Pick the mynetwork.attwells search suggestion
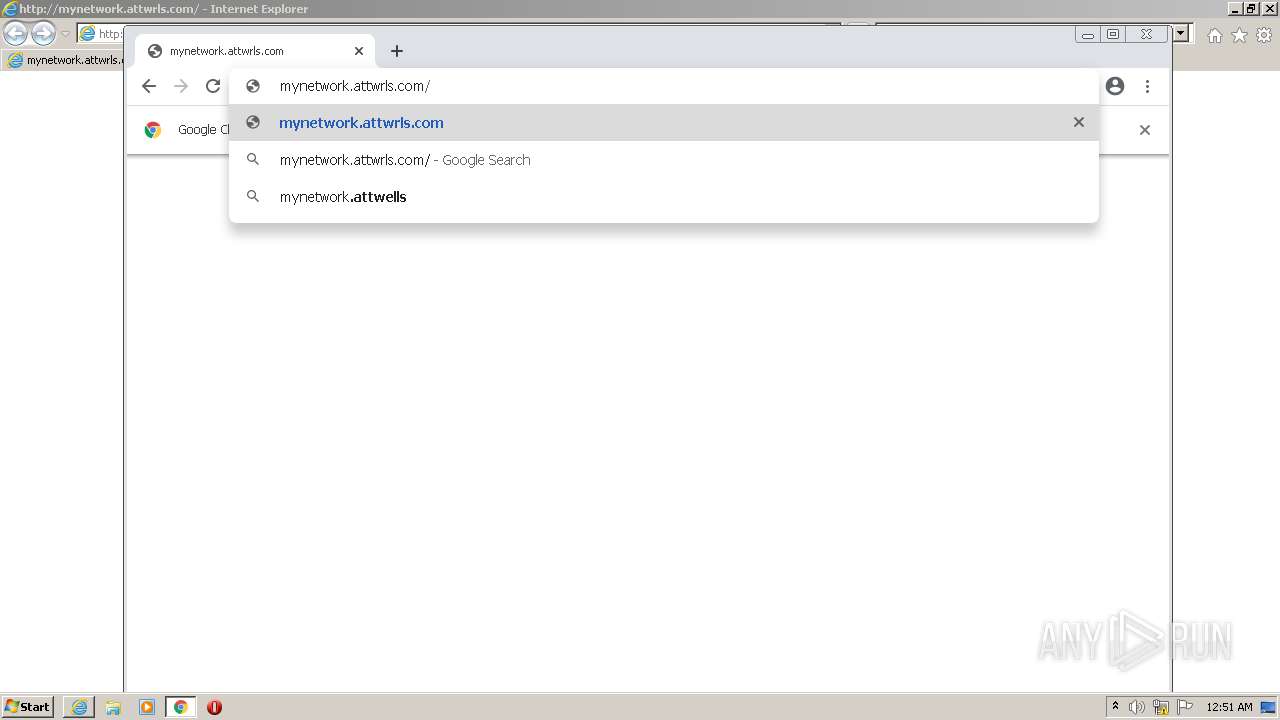 coord(664,197)
